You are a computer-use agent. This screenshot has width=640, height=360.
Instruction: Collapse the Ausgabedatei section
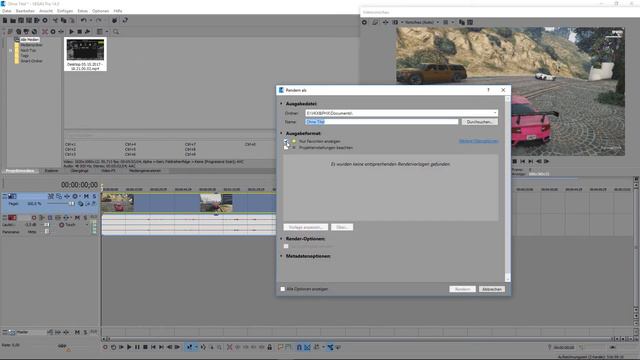tap(281, 104)
